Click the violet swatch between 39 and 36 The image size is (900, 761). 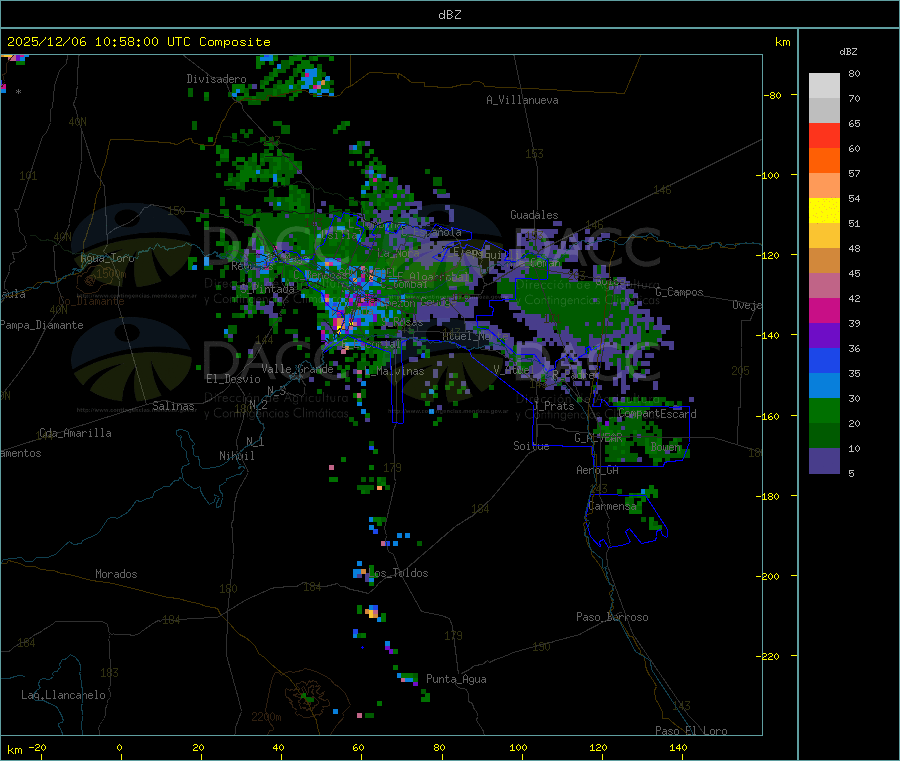(x=824, y=336)
